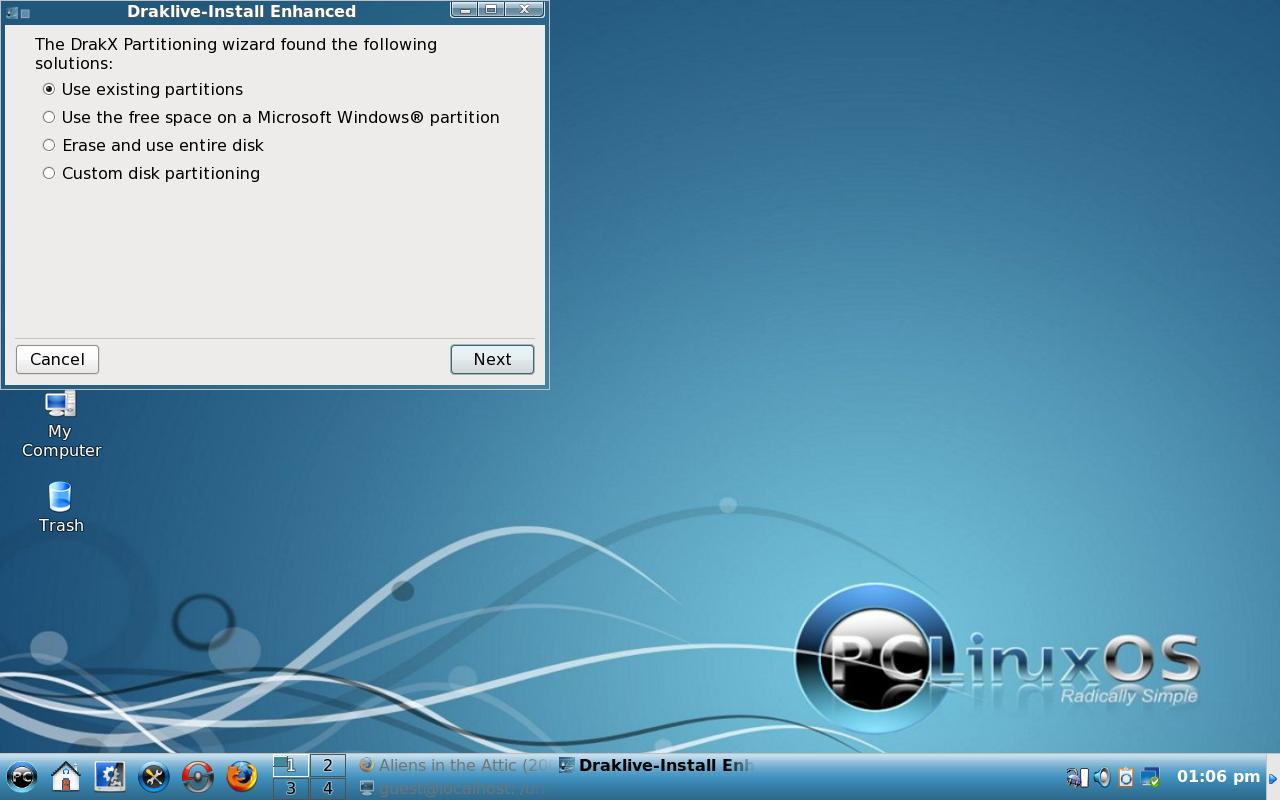Open the installer window menu icon in titlebar

coord(12,12)
